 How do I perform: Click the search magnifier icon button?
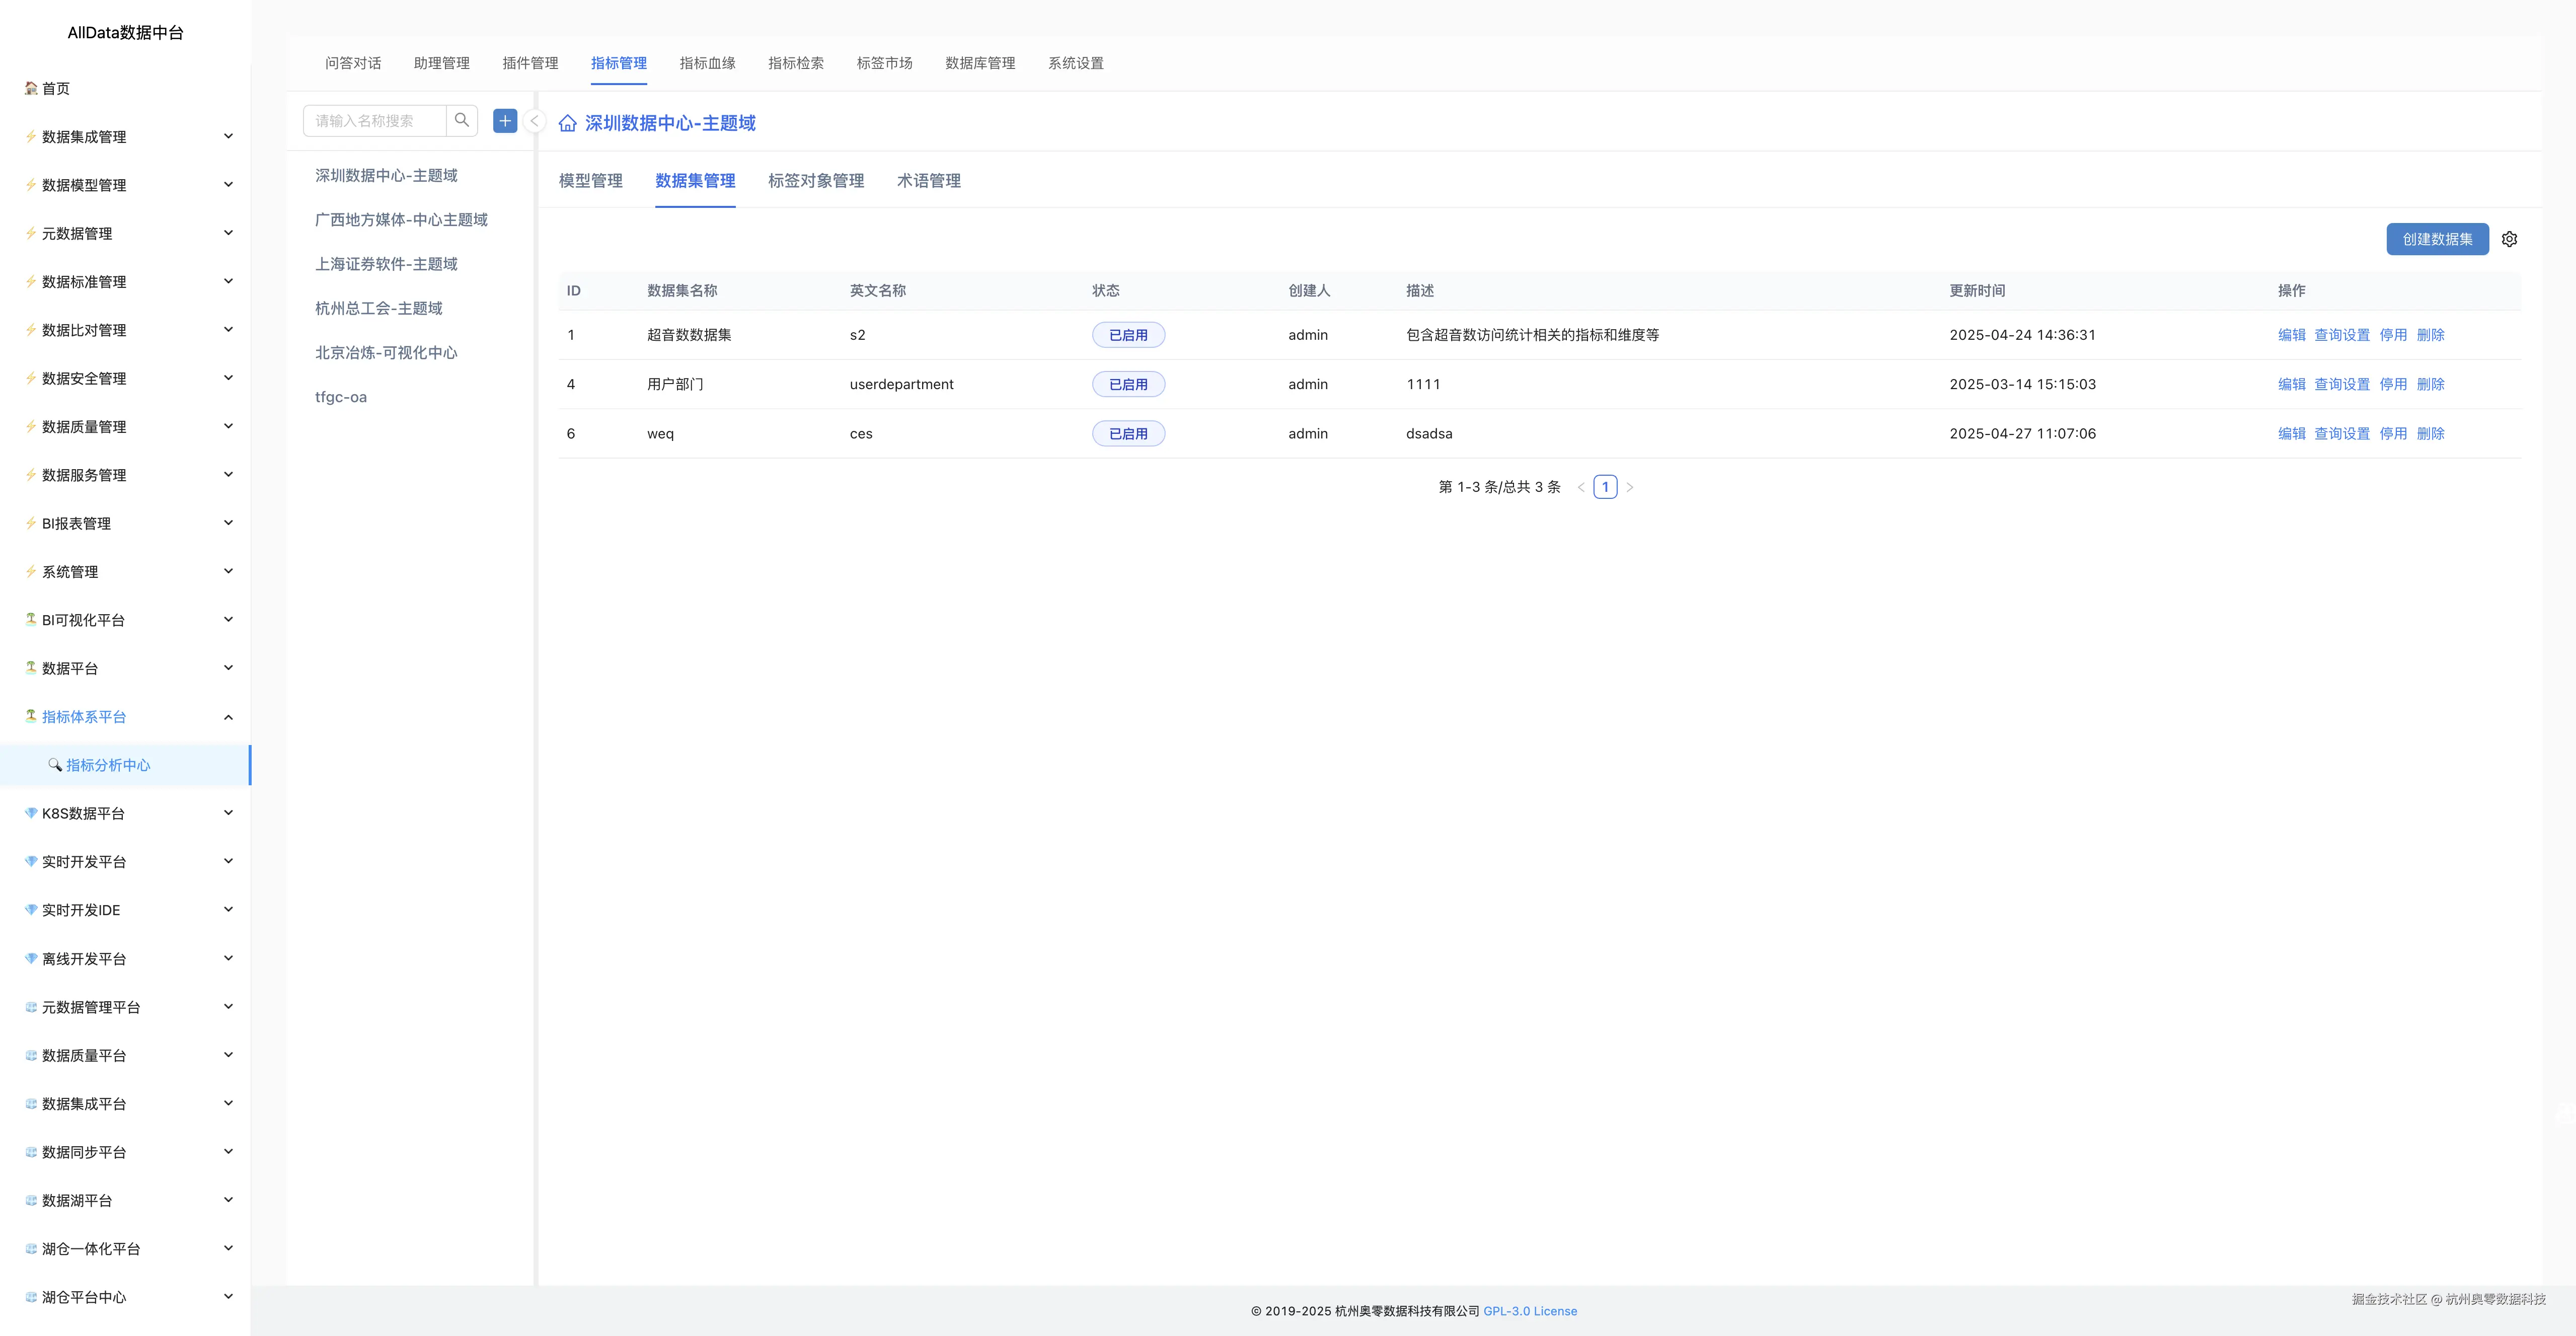click(461, 121)
